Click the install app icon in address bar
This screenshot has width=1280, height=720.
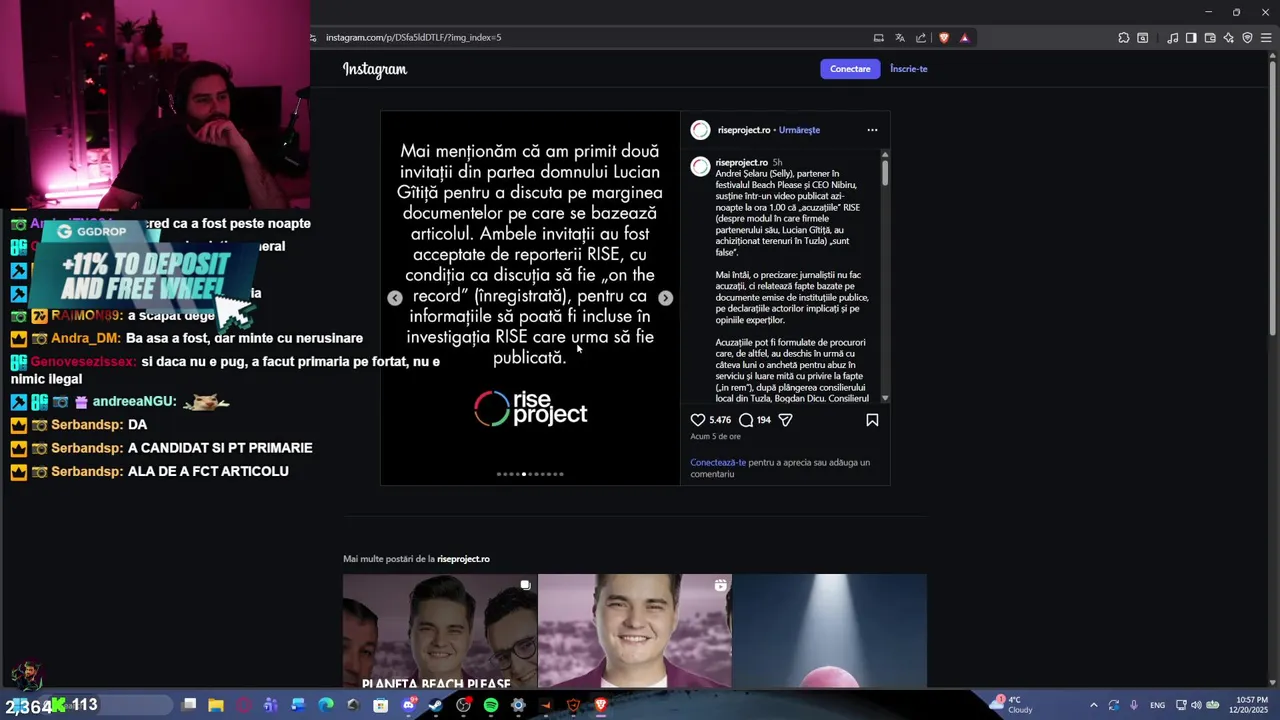click(x=878, y=38)
